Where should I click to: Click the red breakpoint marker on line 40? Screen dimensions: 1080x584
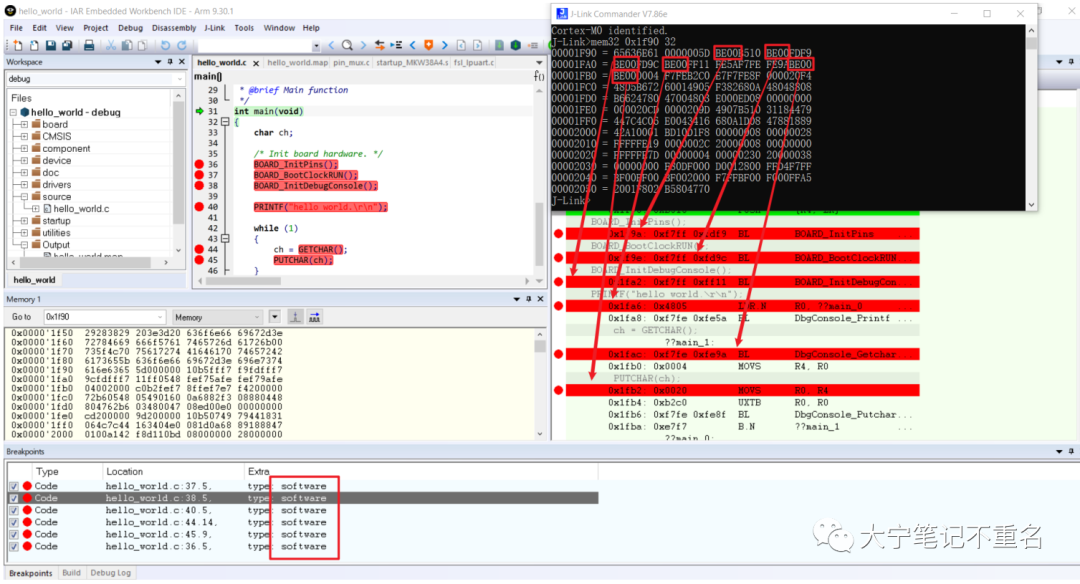pos(200,207)
